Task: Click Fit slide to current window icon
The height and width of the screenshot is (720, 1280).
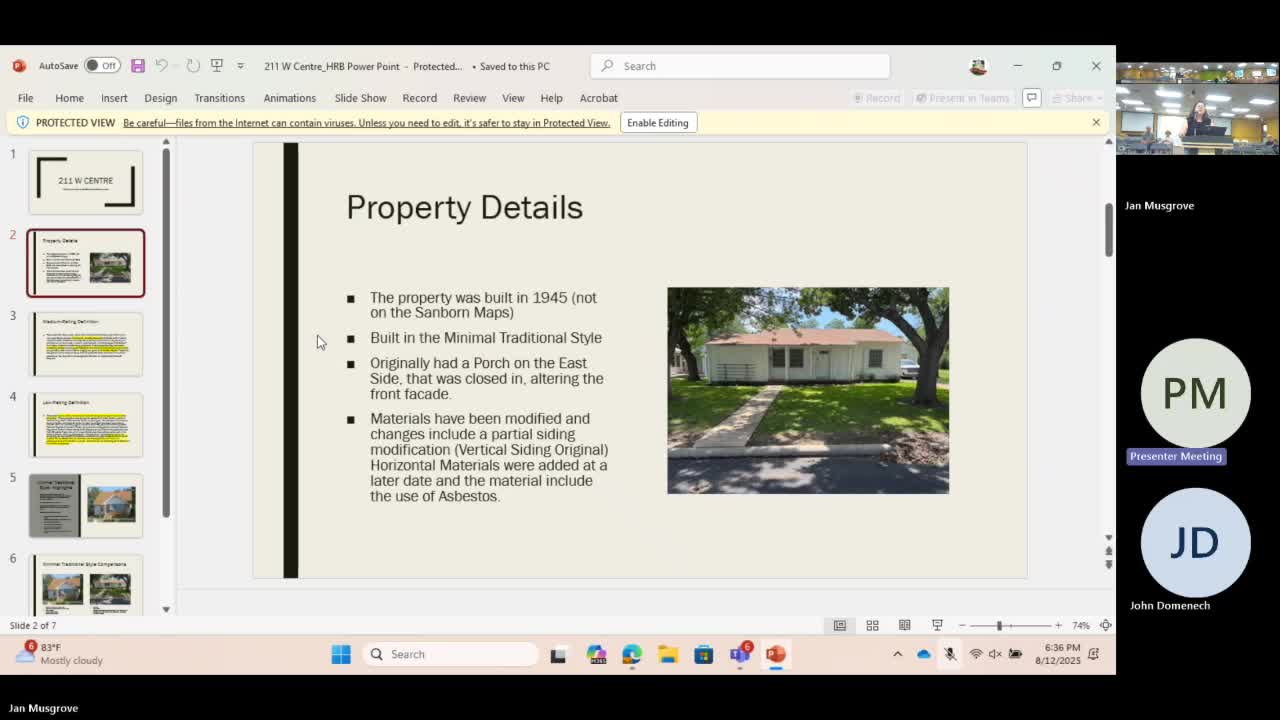Action: coord(1105,625)
